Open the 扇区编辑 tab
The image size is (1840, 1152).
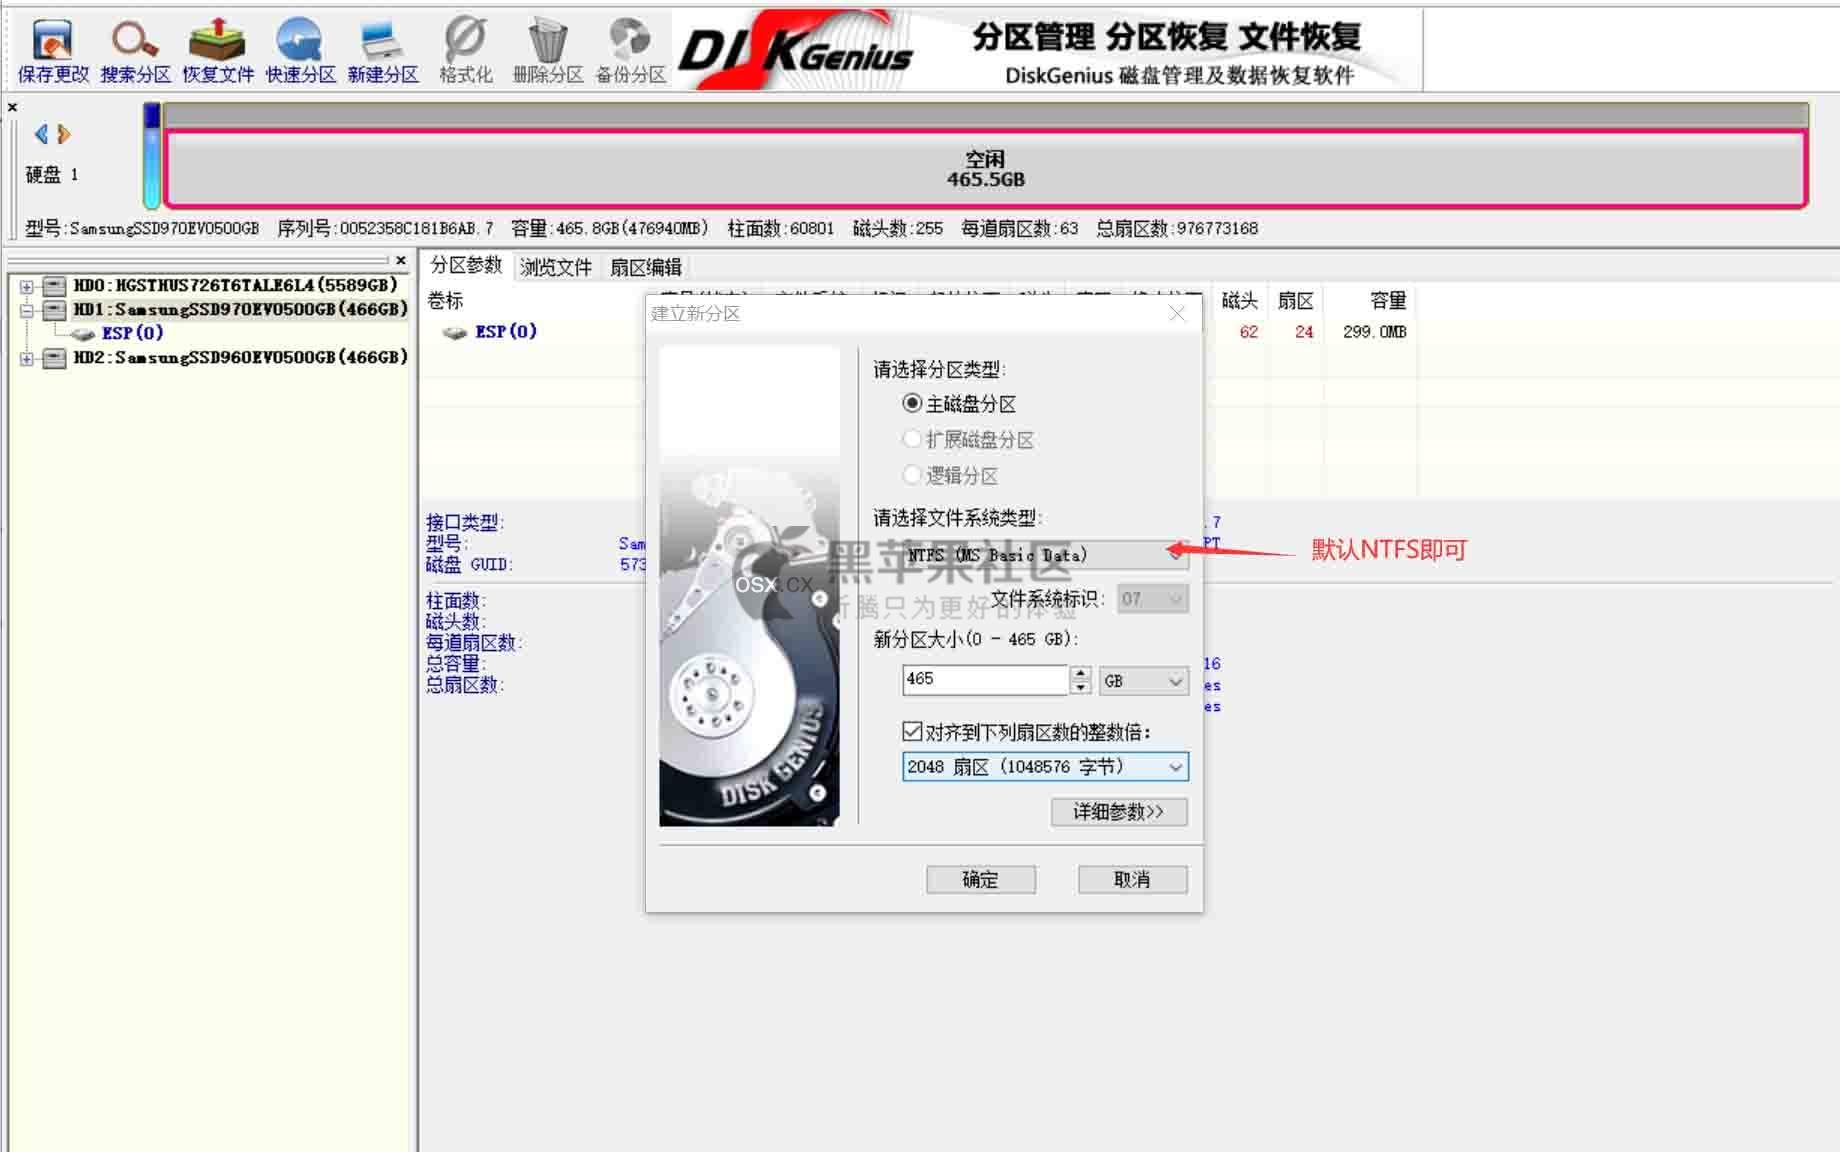coord(646,266)
